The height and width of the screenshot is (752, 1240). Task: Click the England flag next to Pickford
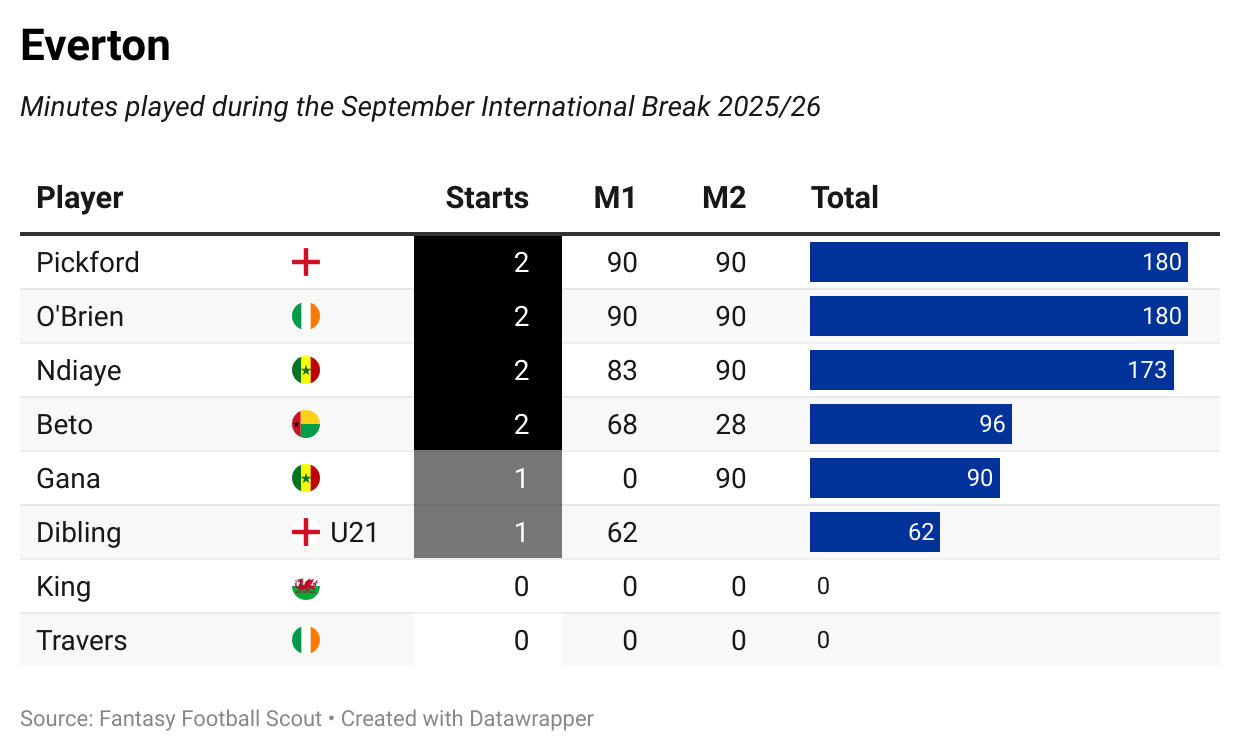click(305, 263)
